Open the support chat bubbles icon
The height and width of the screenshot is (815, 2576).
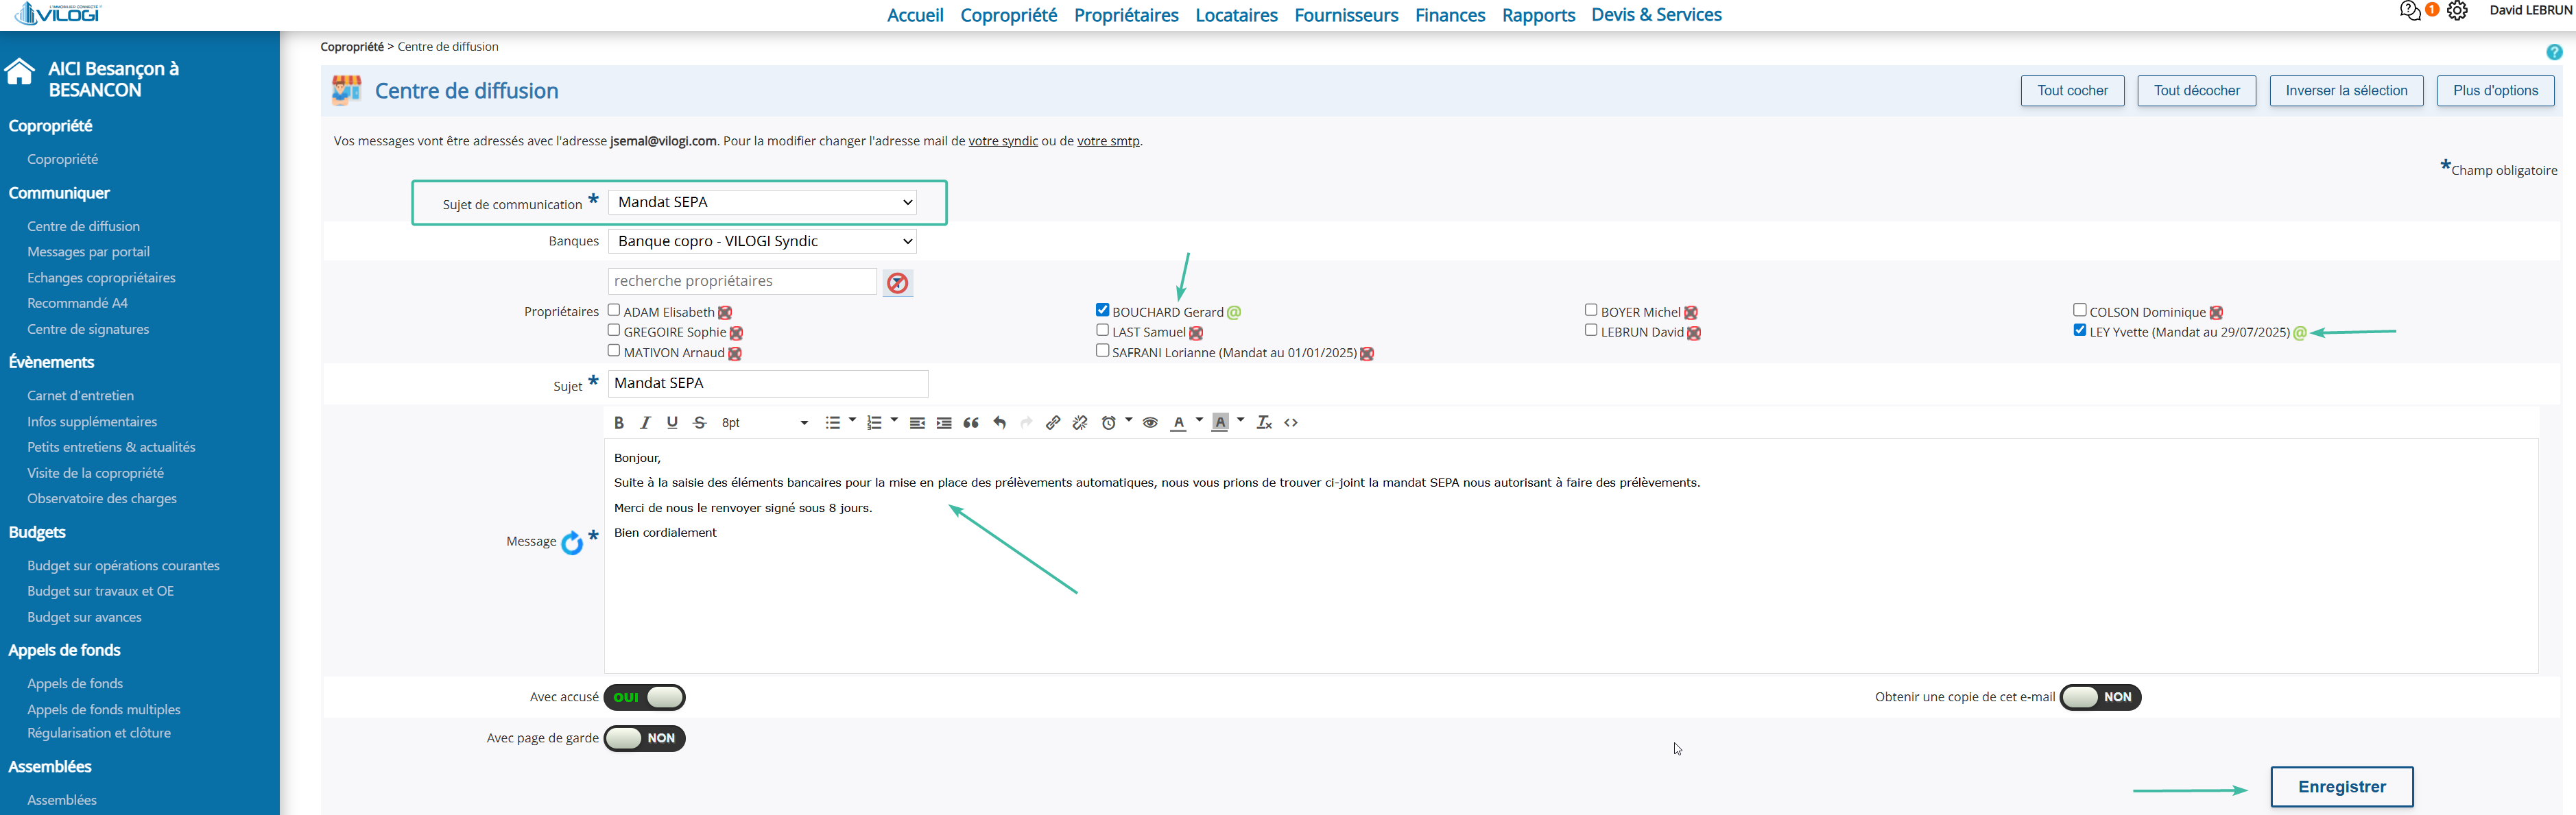point(2410,11)
